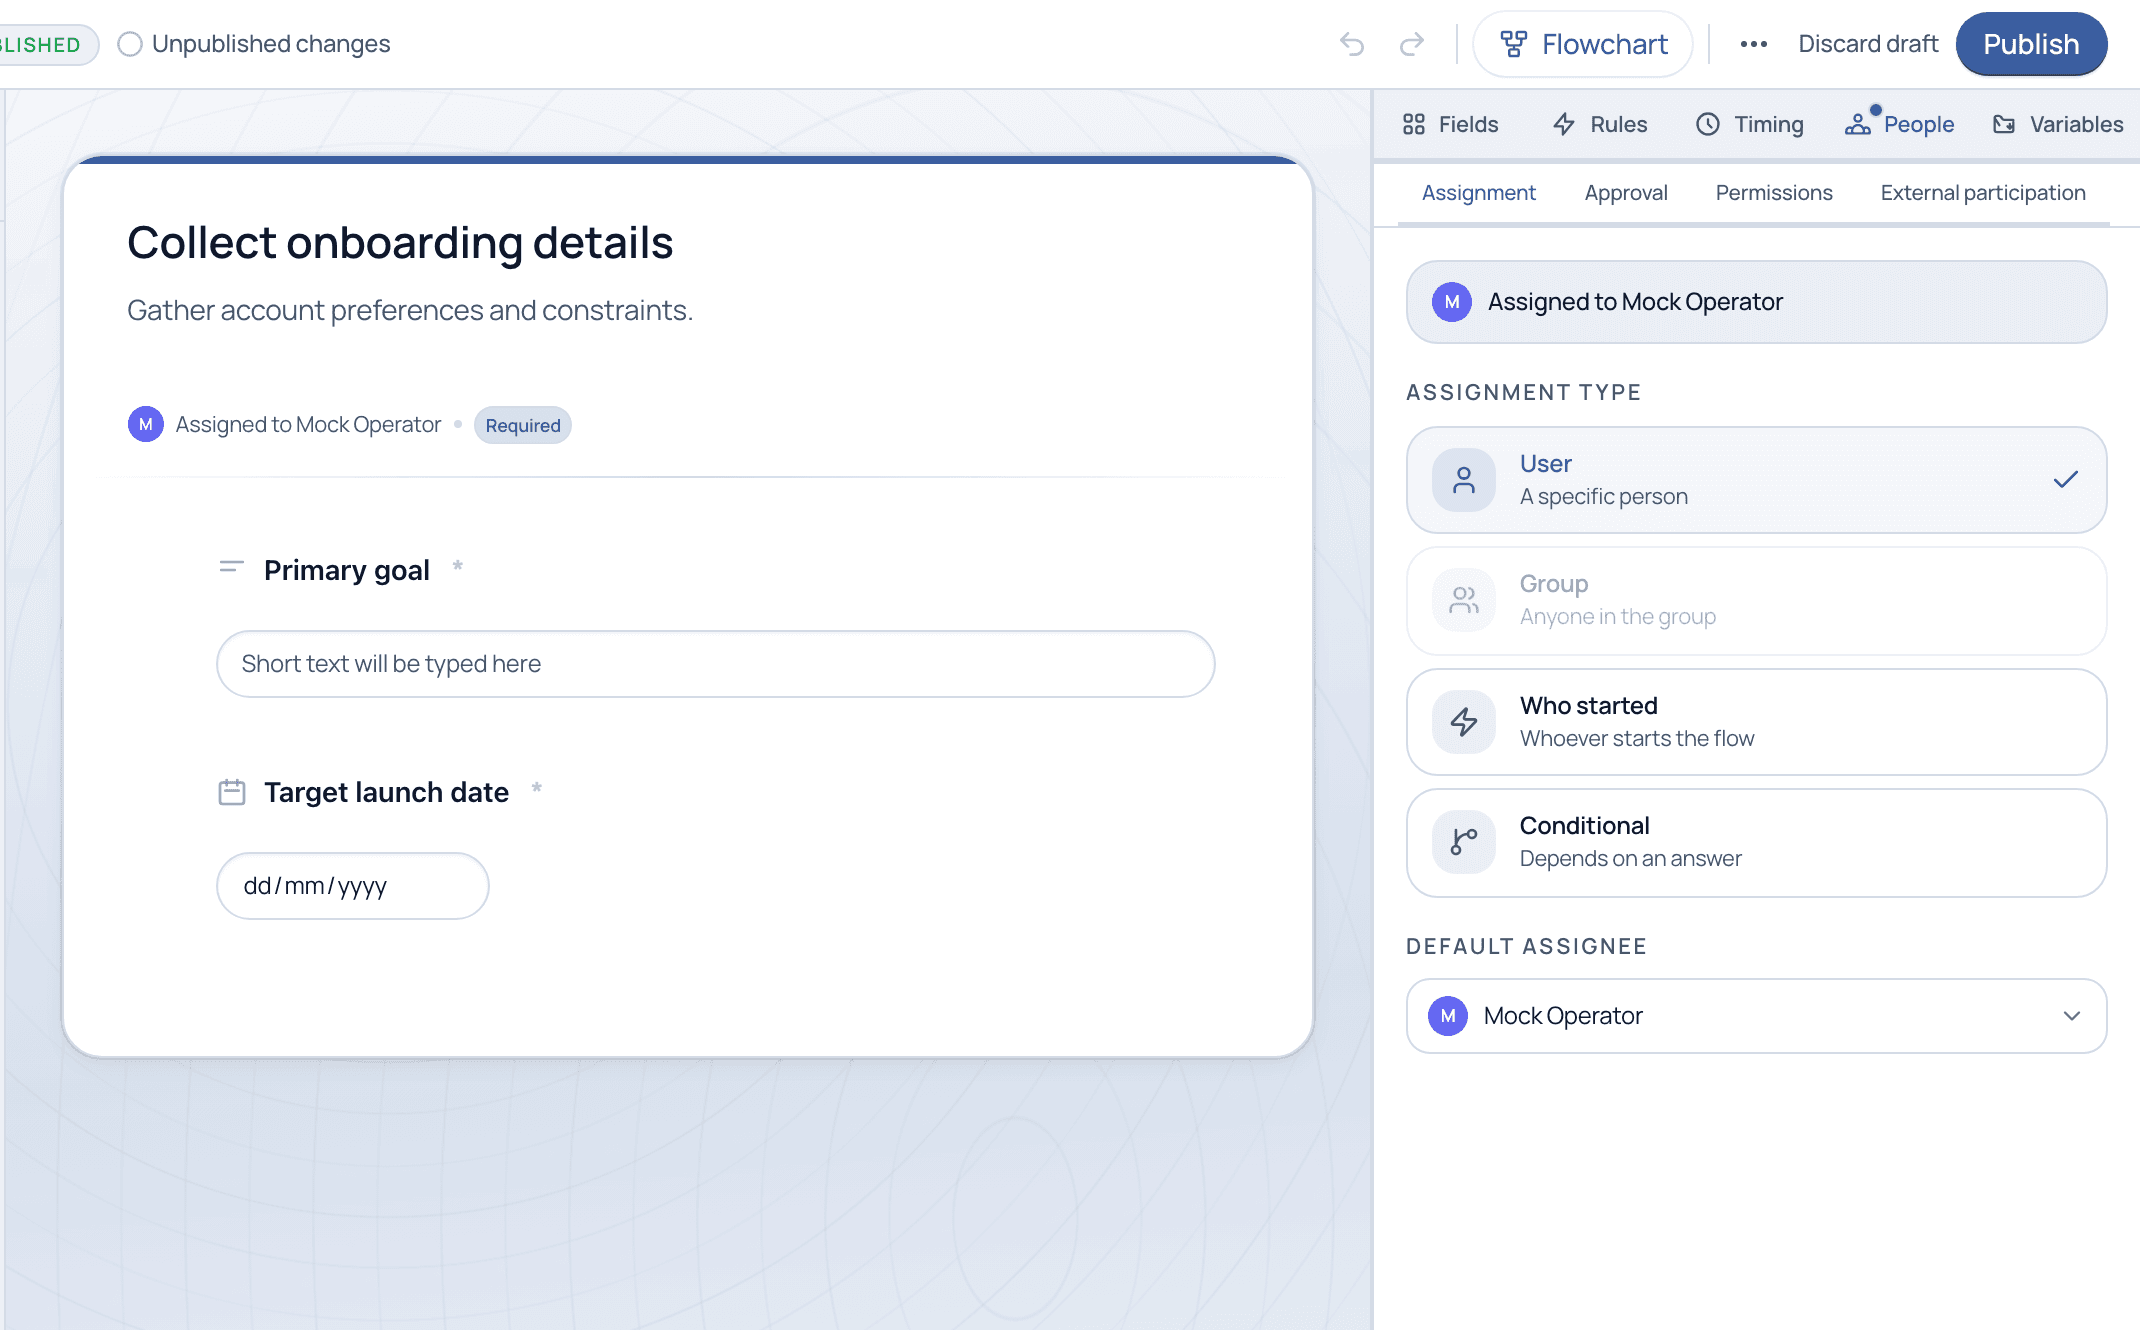Open the Assignment sub-tab
Viewport: 2140px width, 1330px height.
tap(1479, 192)
